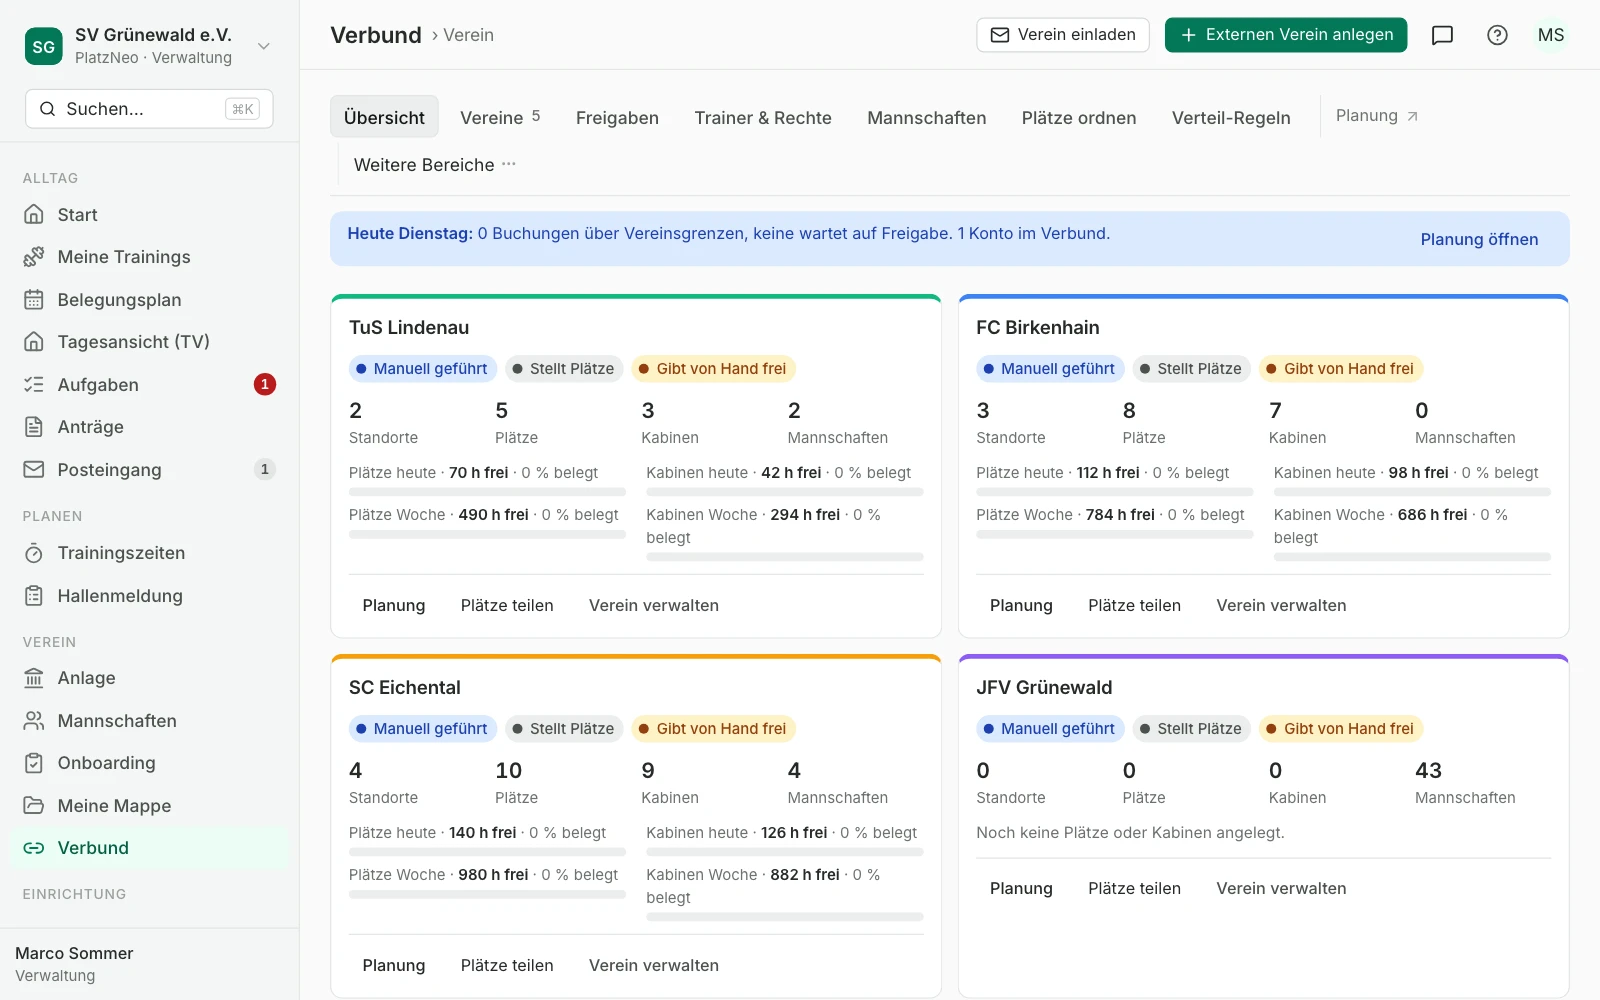Open Mannschaften in the sidebar
This screenshot has width=1600, height=1000.
[149, 721]
